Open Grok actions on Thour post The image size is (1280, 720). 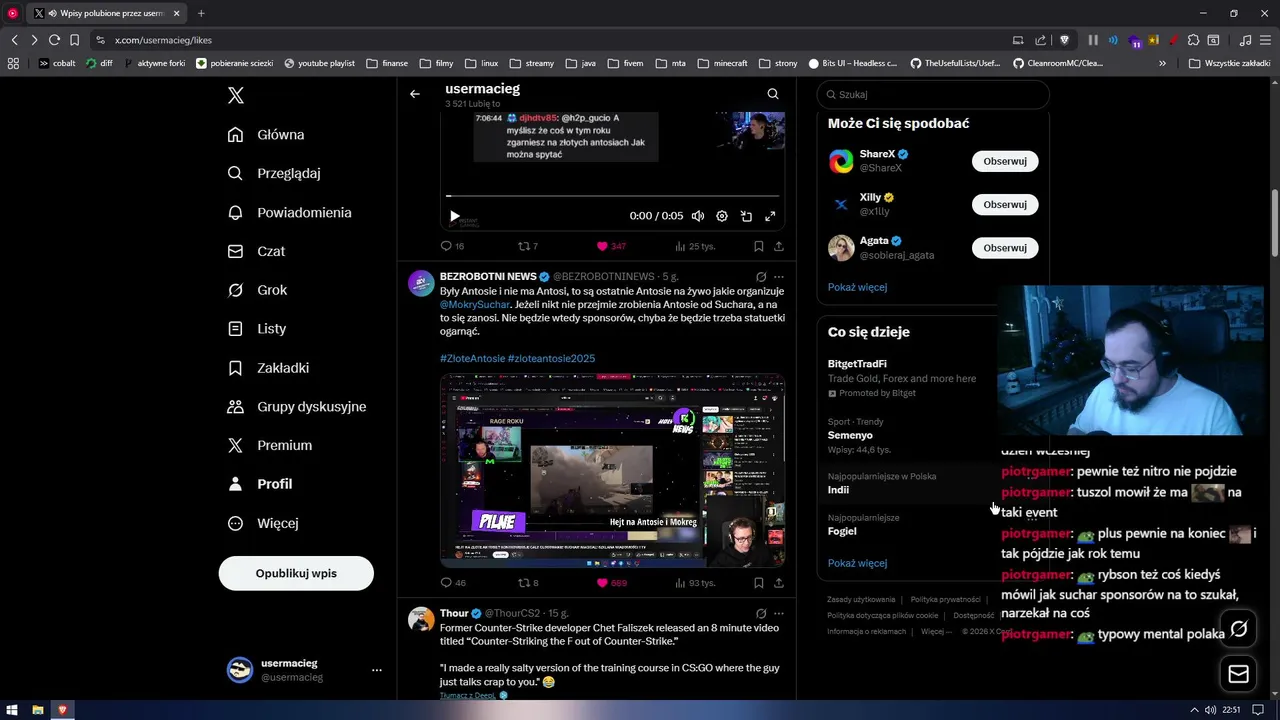click(761, 613)
